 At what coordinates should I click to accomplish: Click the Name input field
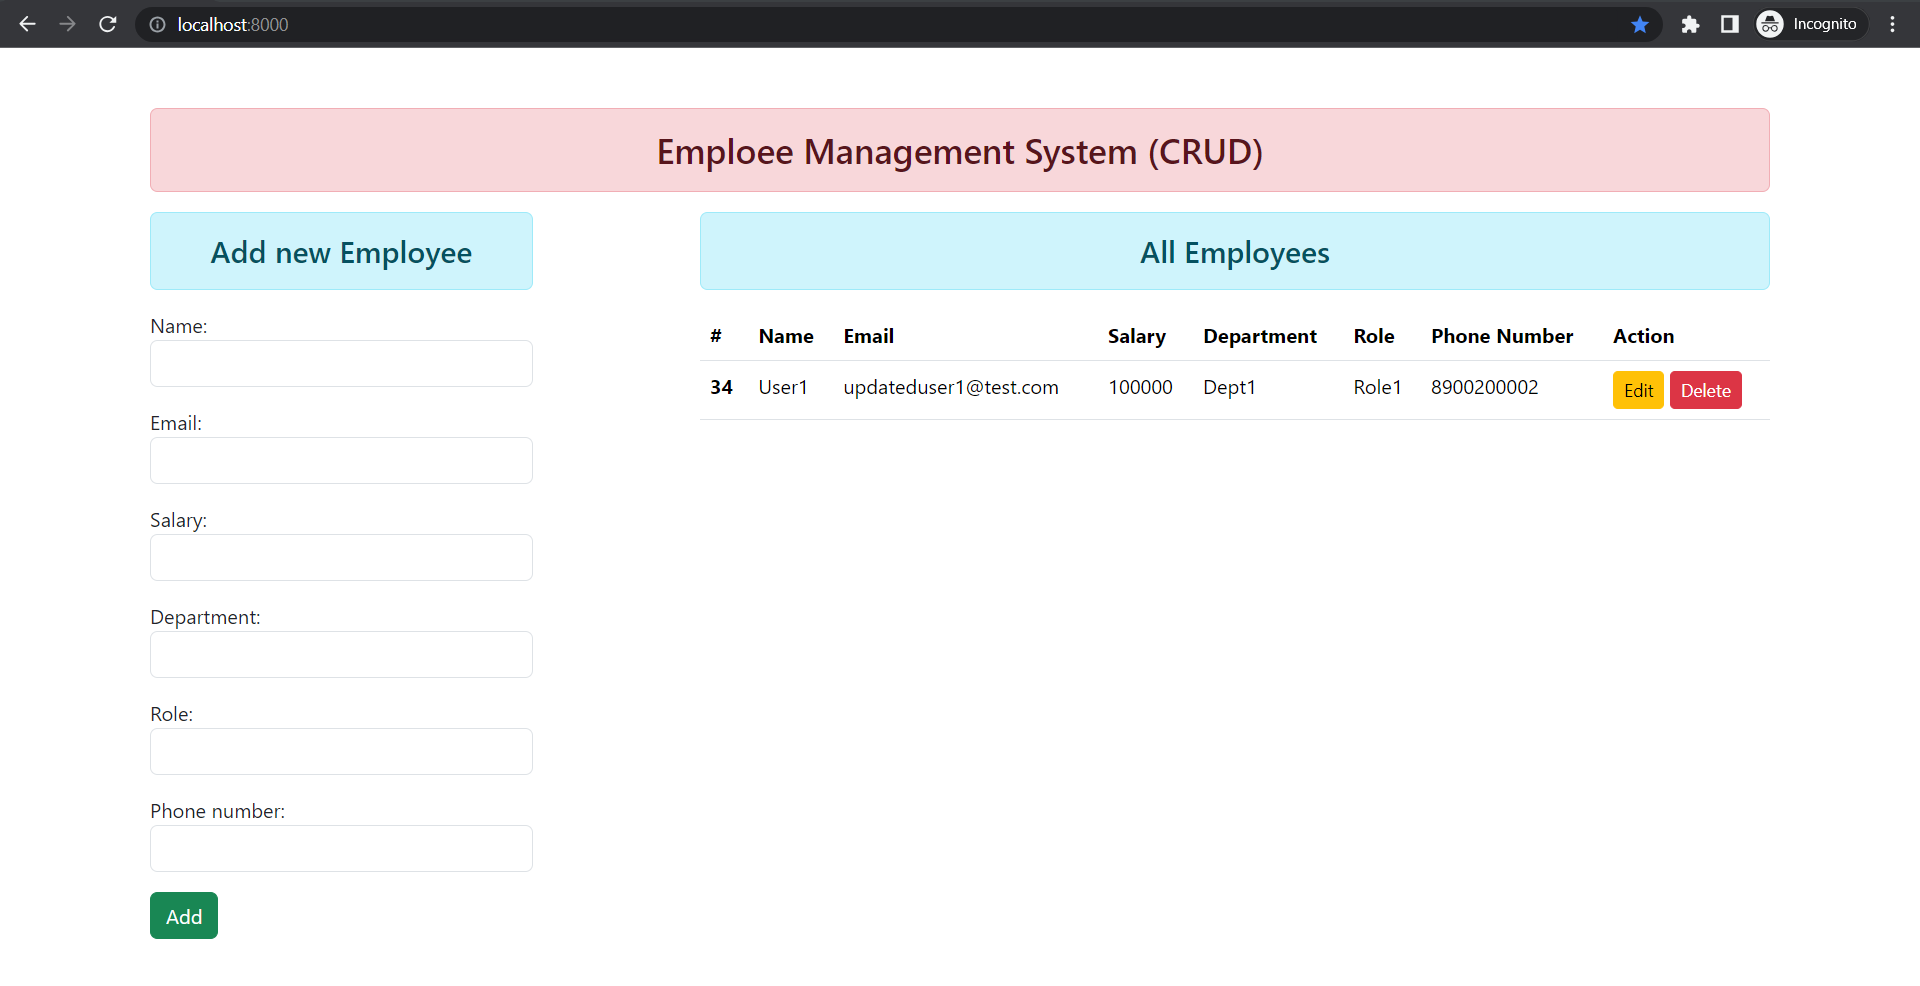tap(341, 363)
